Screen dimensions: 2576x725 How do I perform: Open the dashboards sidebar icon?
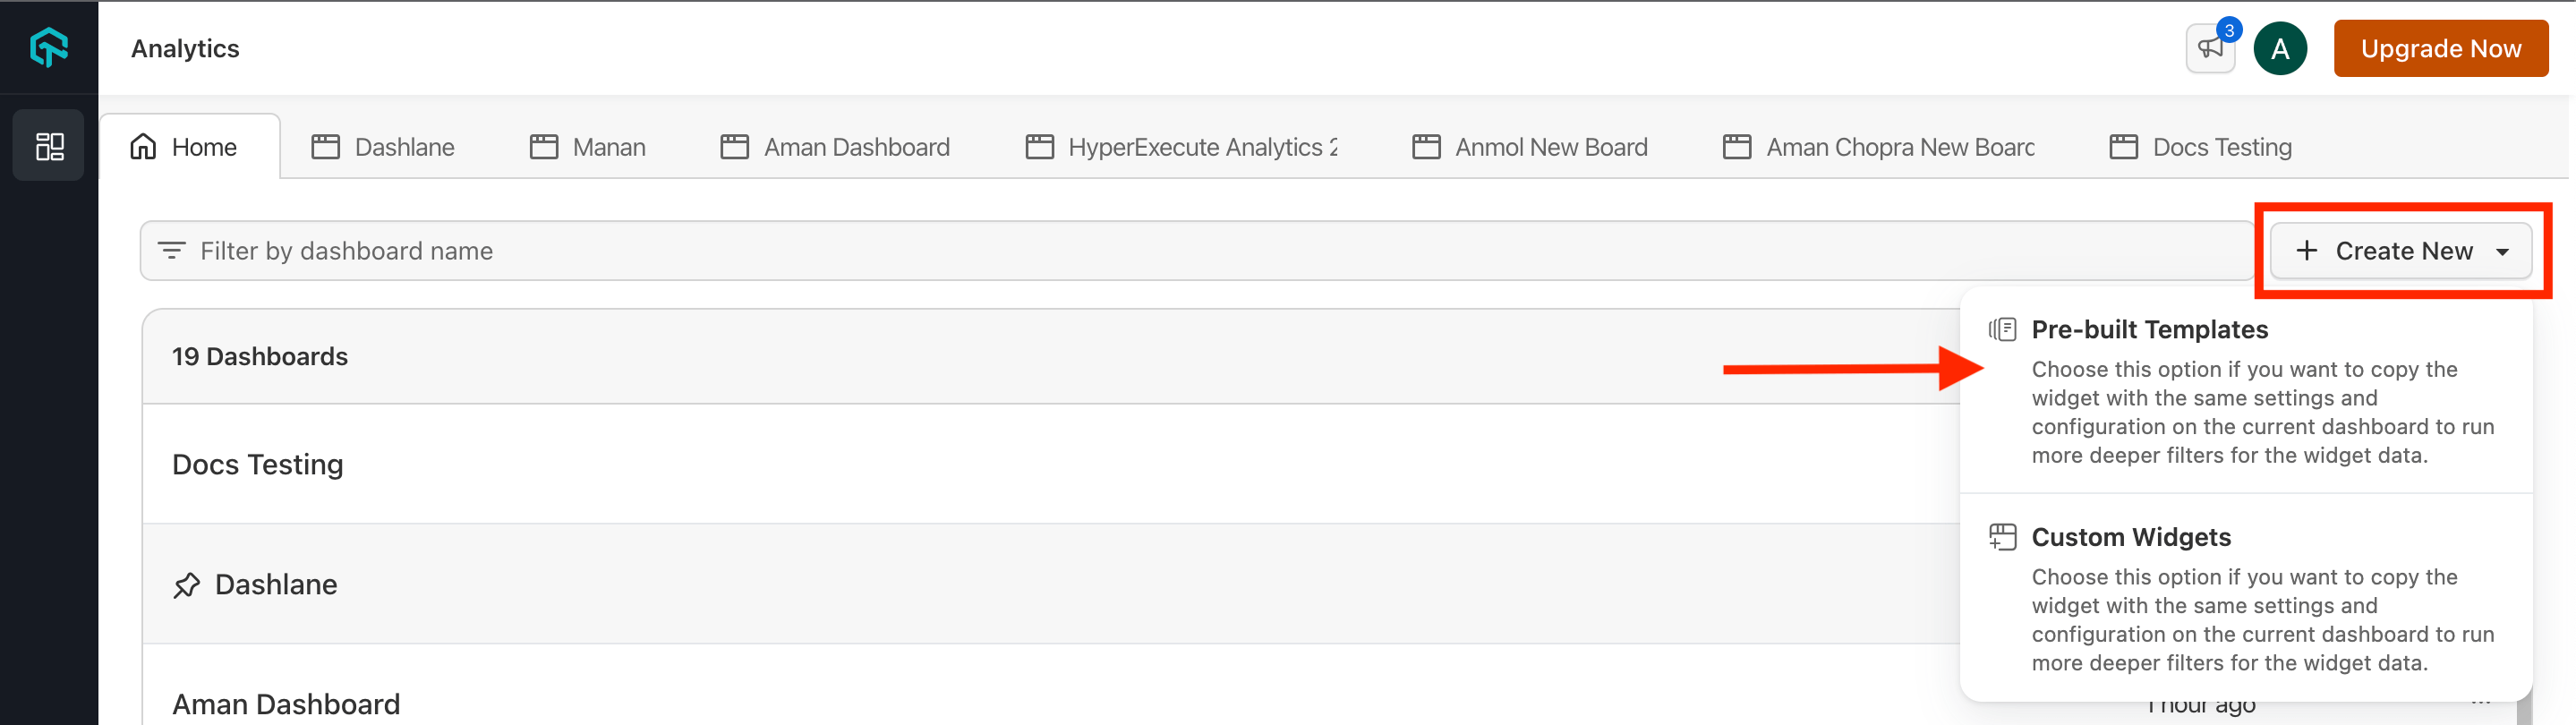point(49,146)
